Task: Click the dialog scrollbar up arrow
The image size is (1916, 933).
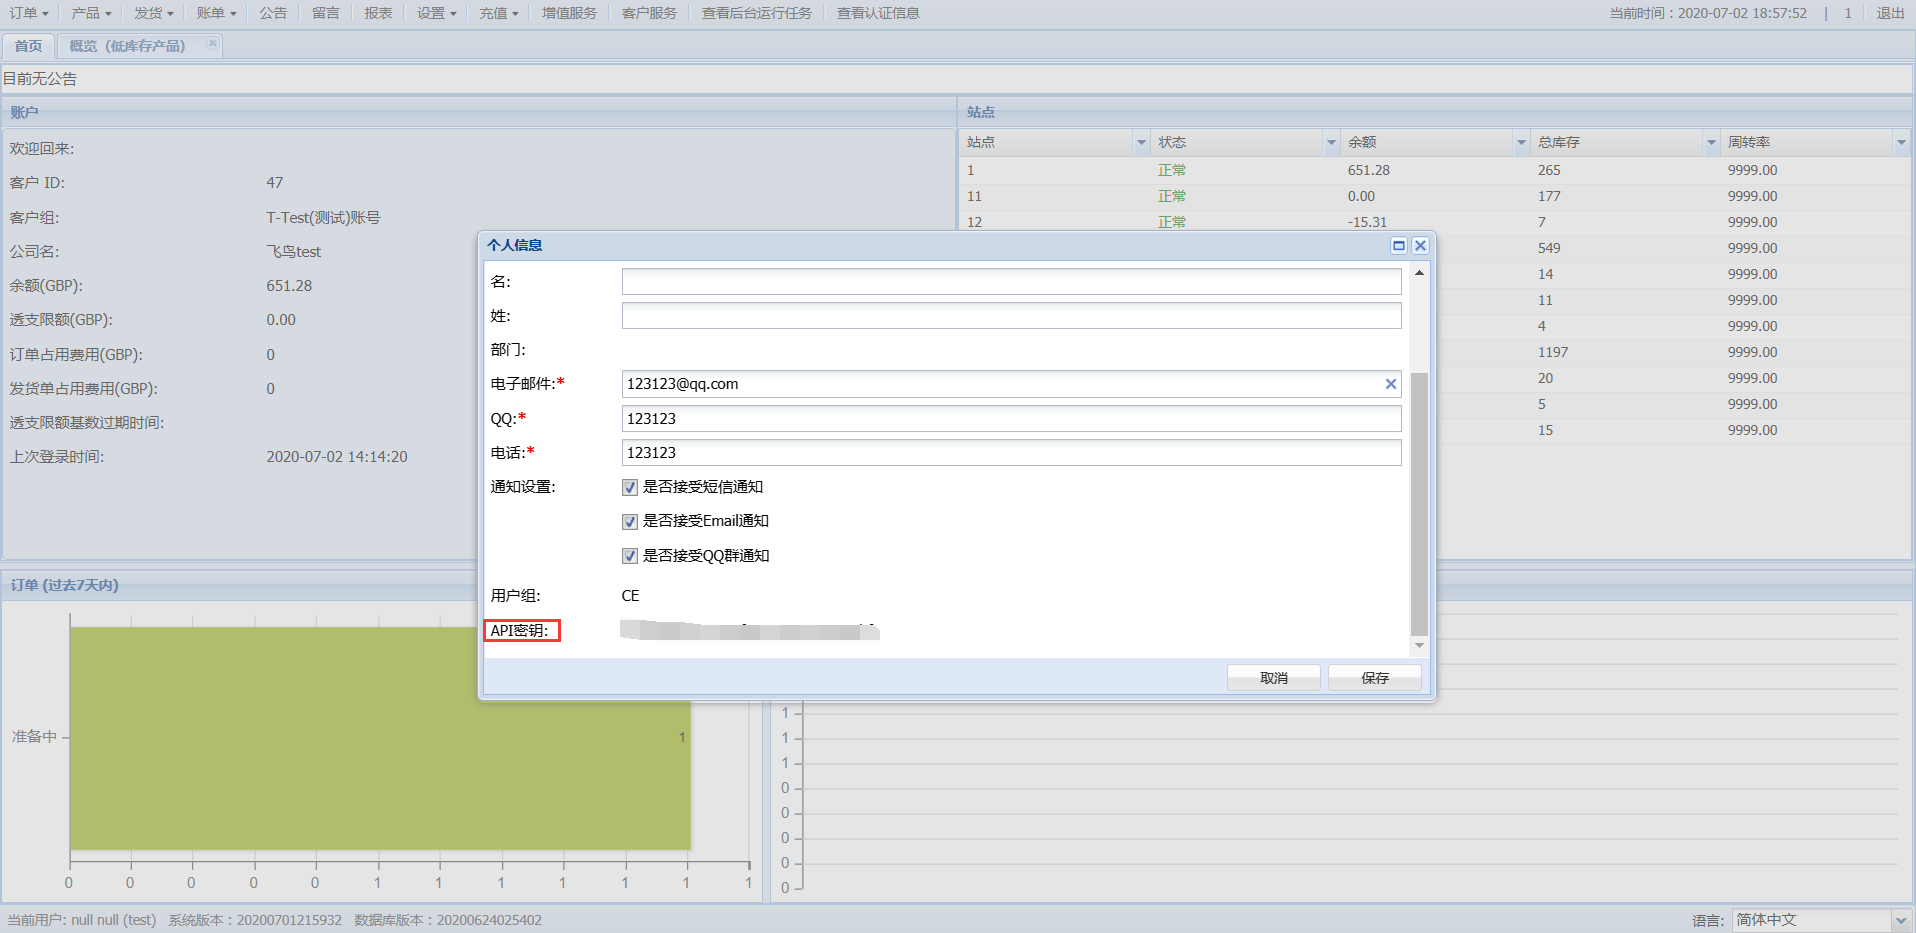Action: 1419,273
